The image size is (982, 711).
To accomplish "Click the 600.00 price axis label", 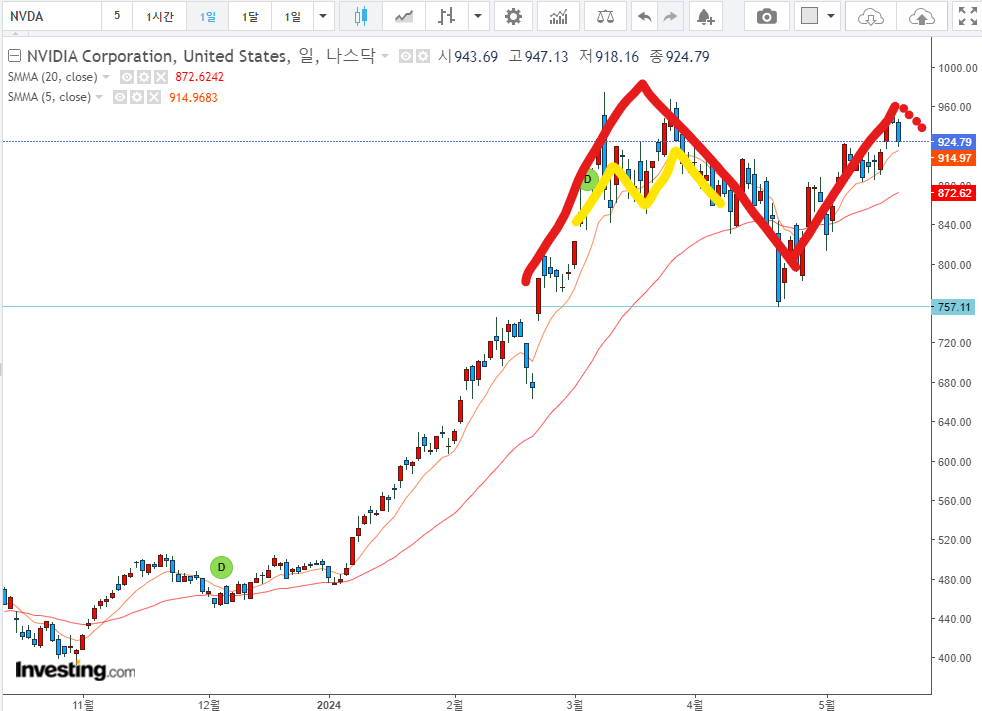I will pos(954,462).
